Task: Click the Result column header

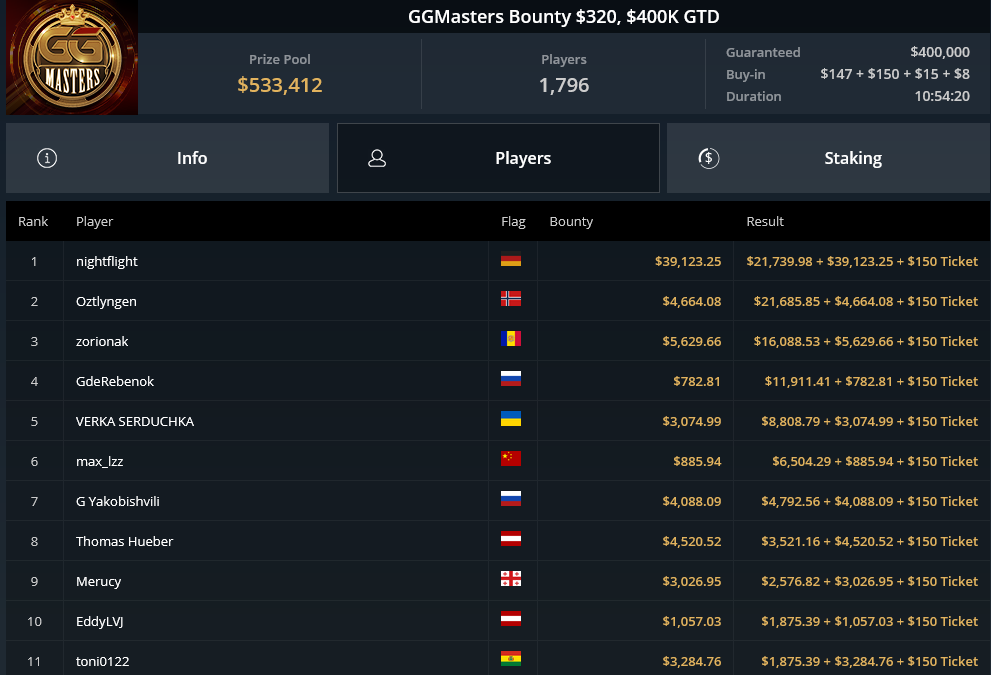Action: (x=765, y=221)
